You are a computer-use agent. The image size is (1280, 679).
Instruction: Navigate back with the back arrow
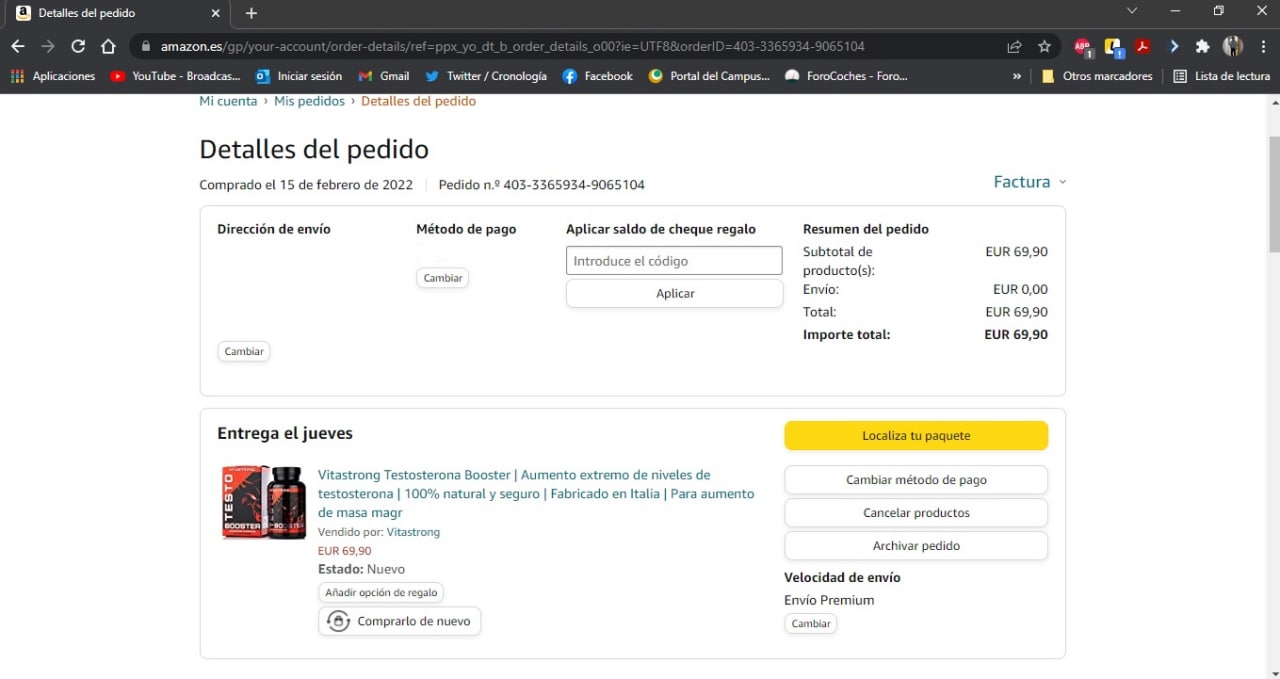tap(18, 46)
